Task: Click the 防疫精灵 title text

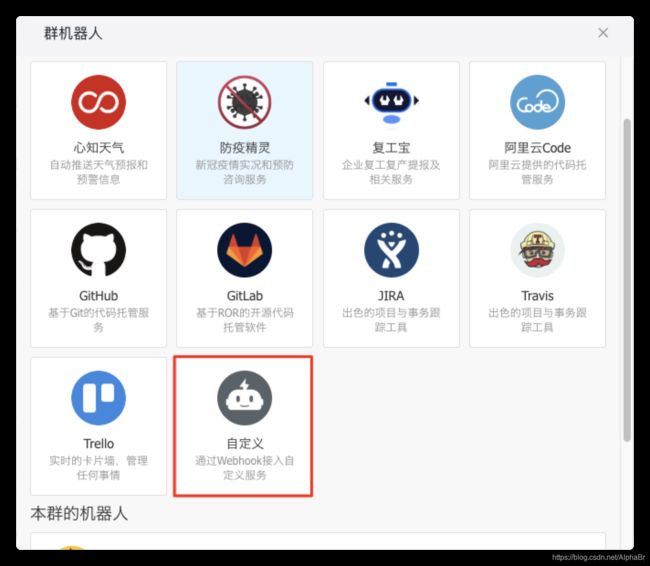Action: [x=245, y=148]
